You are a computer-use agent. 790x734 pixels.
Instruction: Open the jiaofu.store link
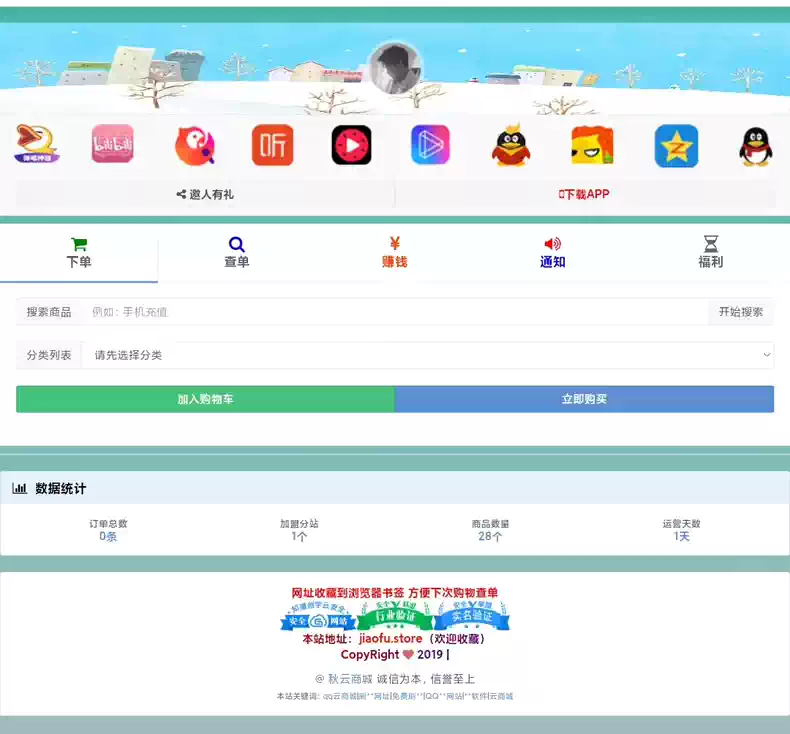(390, 639)
